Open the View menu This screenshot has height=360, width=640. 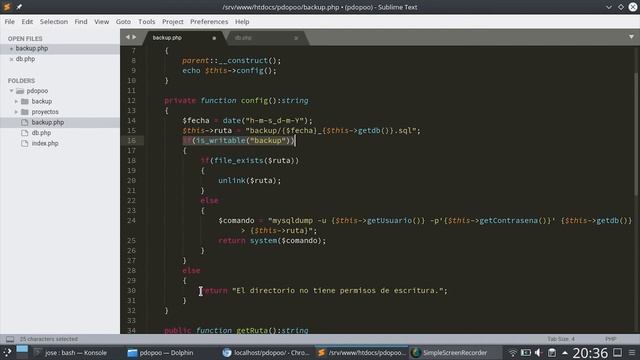coord(102,22)
